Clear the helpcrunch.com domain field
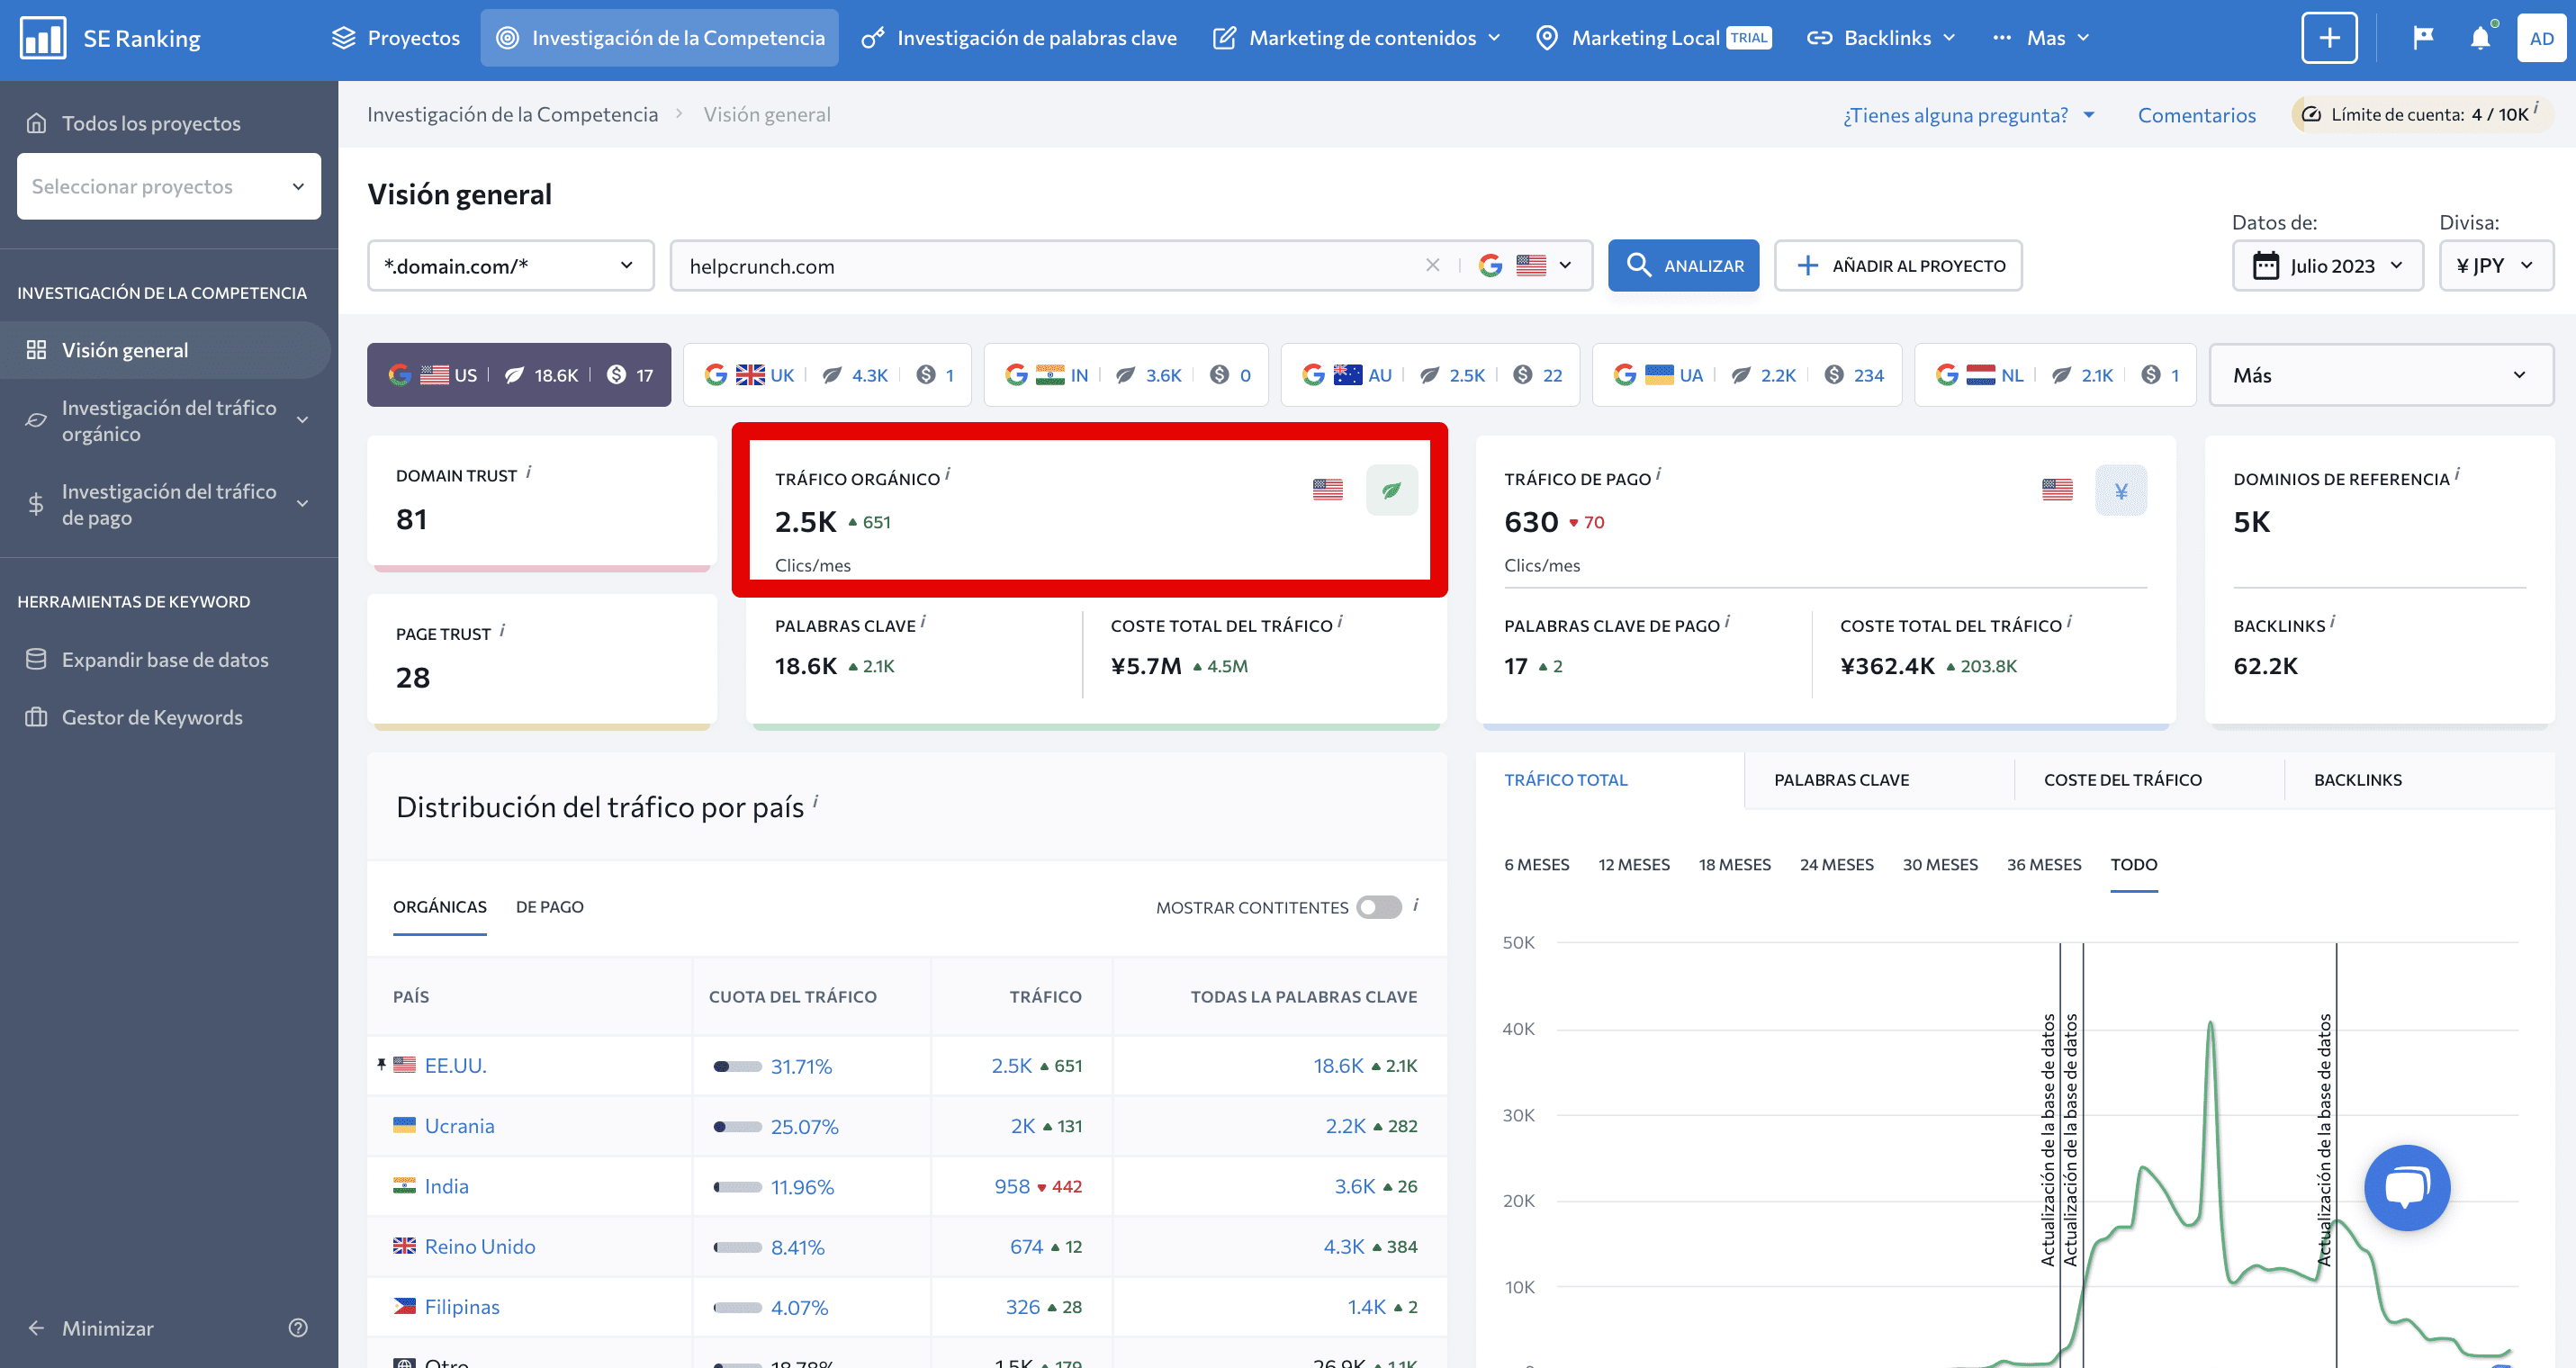2576x1368 pixels. (1432, 265)
